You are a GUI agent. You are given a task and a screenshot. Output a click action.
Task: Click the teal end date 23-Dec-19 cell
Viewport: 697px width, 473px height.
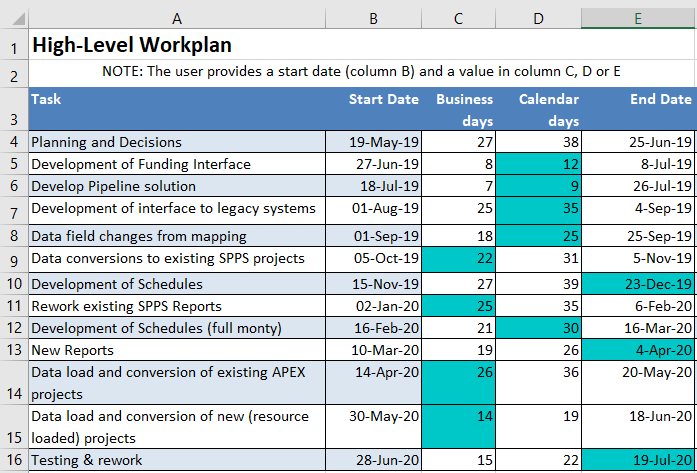point(638,284)
